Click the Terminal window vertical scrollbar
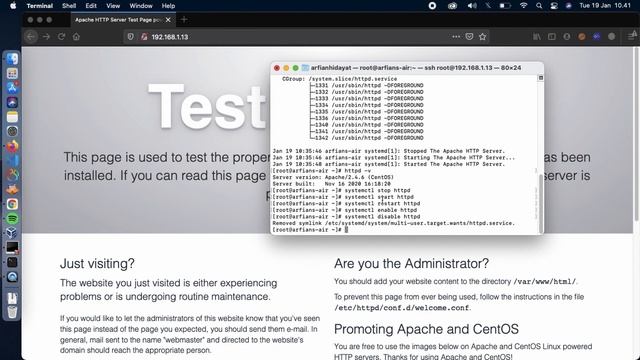The width and height of the screenshot is (640, 360). pos(541,203)
